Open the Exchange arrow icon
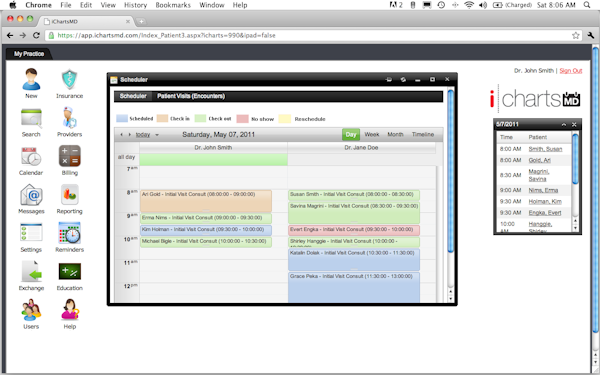The image size is (600, 375). pos(31,271)
